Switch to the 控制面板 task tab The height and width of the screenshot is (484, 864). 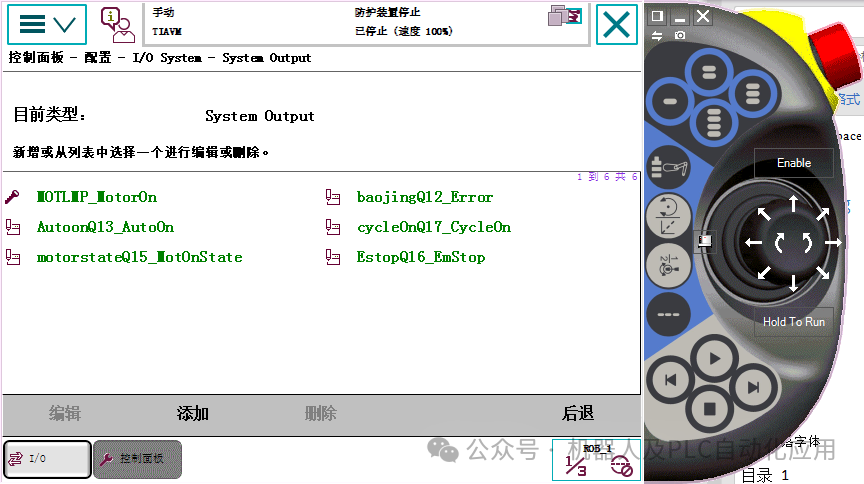(137, 459)
